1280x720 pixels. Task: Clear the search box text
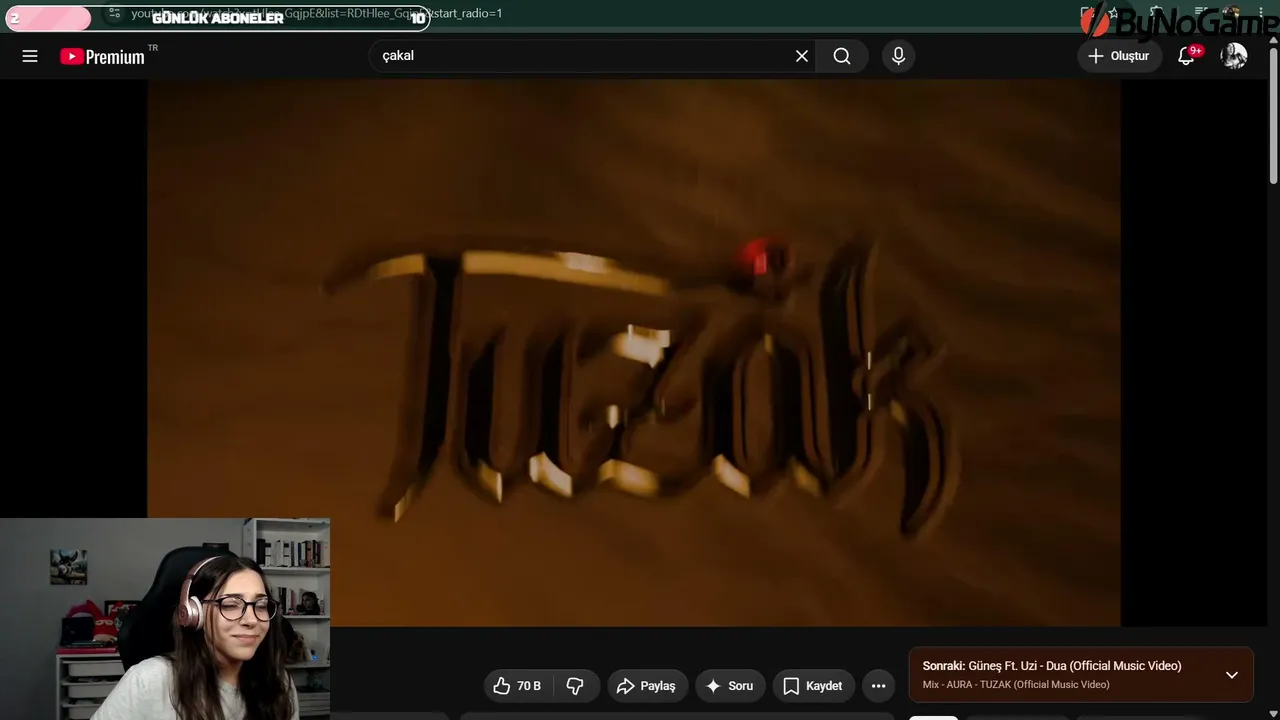click(802, 56)
